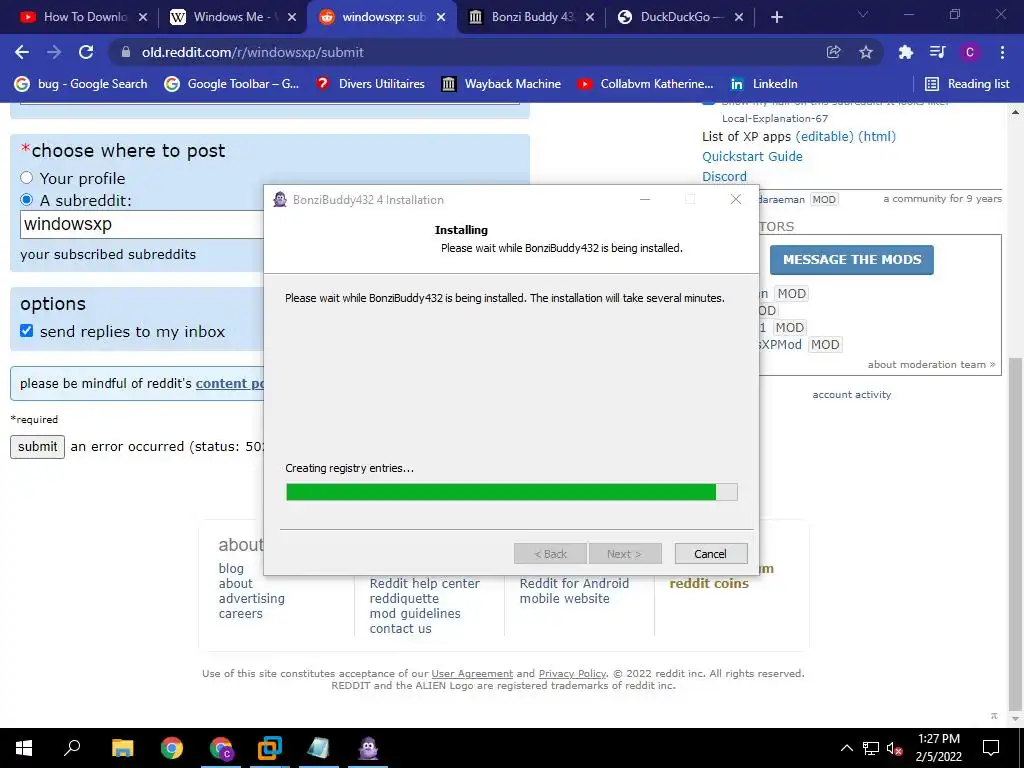Close the Windows Me tab

[292, 17]
